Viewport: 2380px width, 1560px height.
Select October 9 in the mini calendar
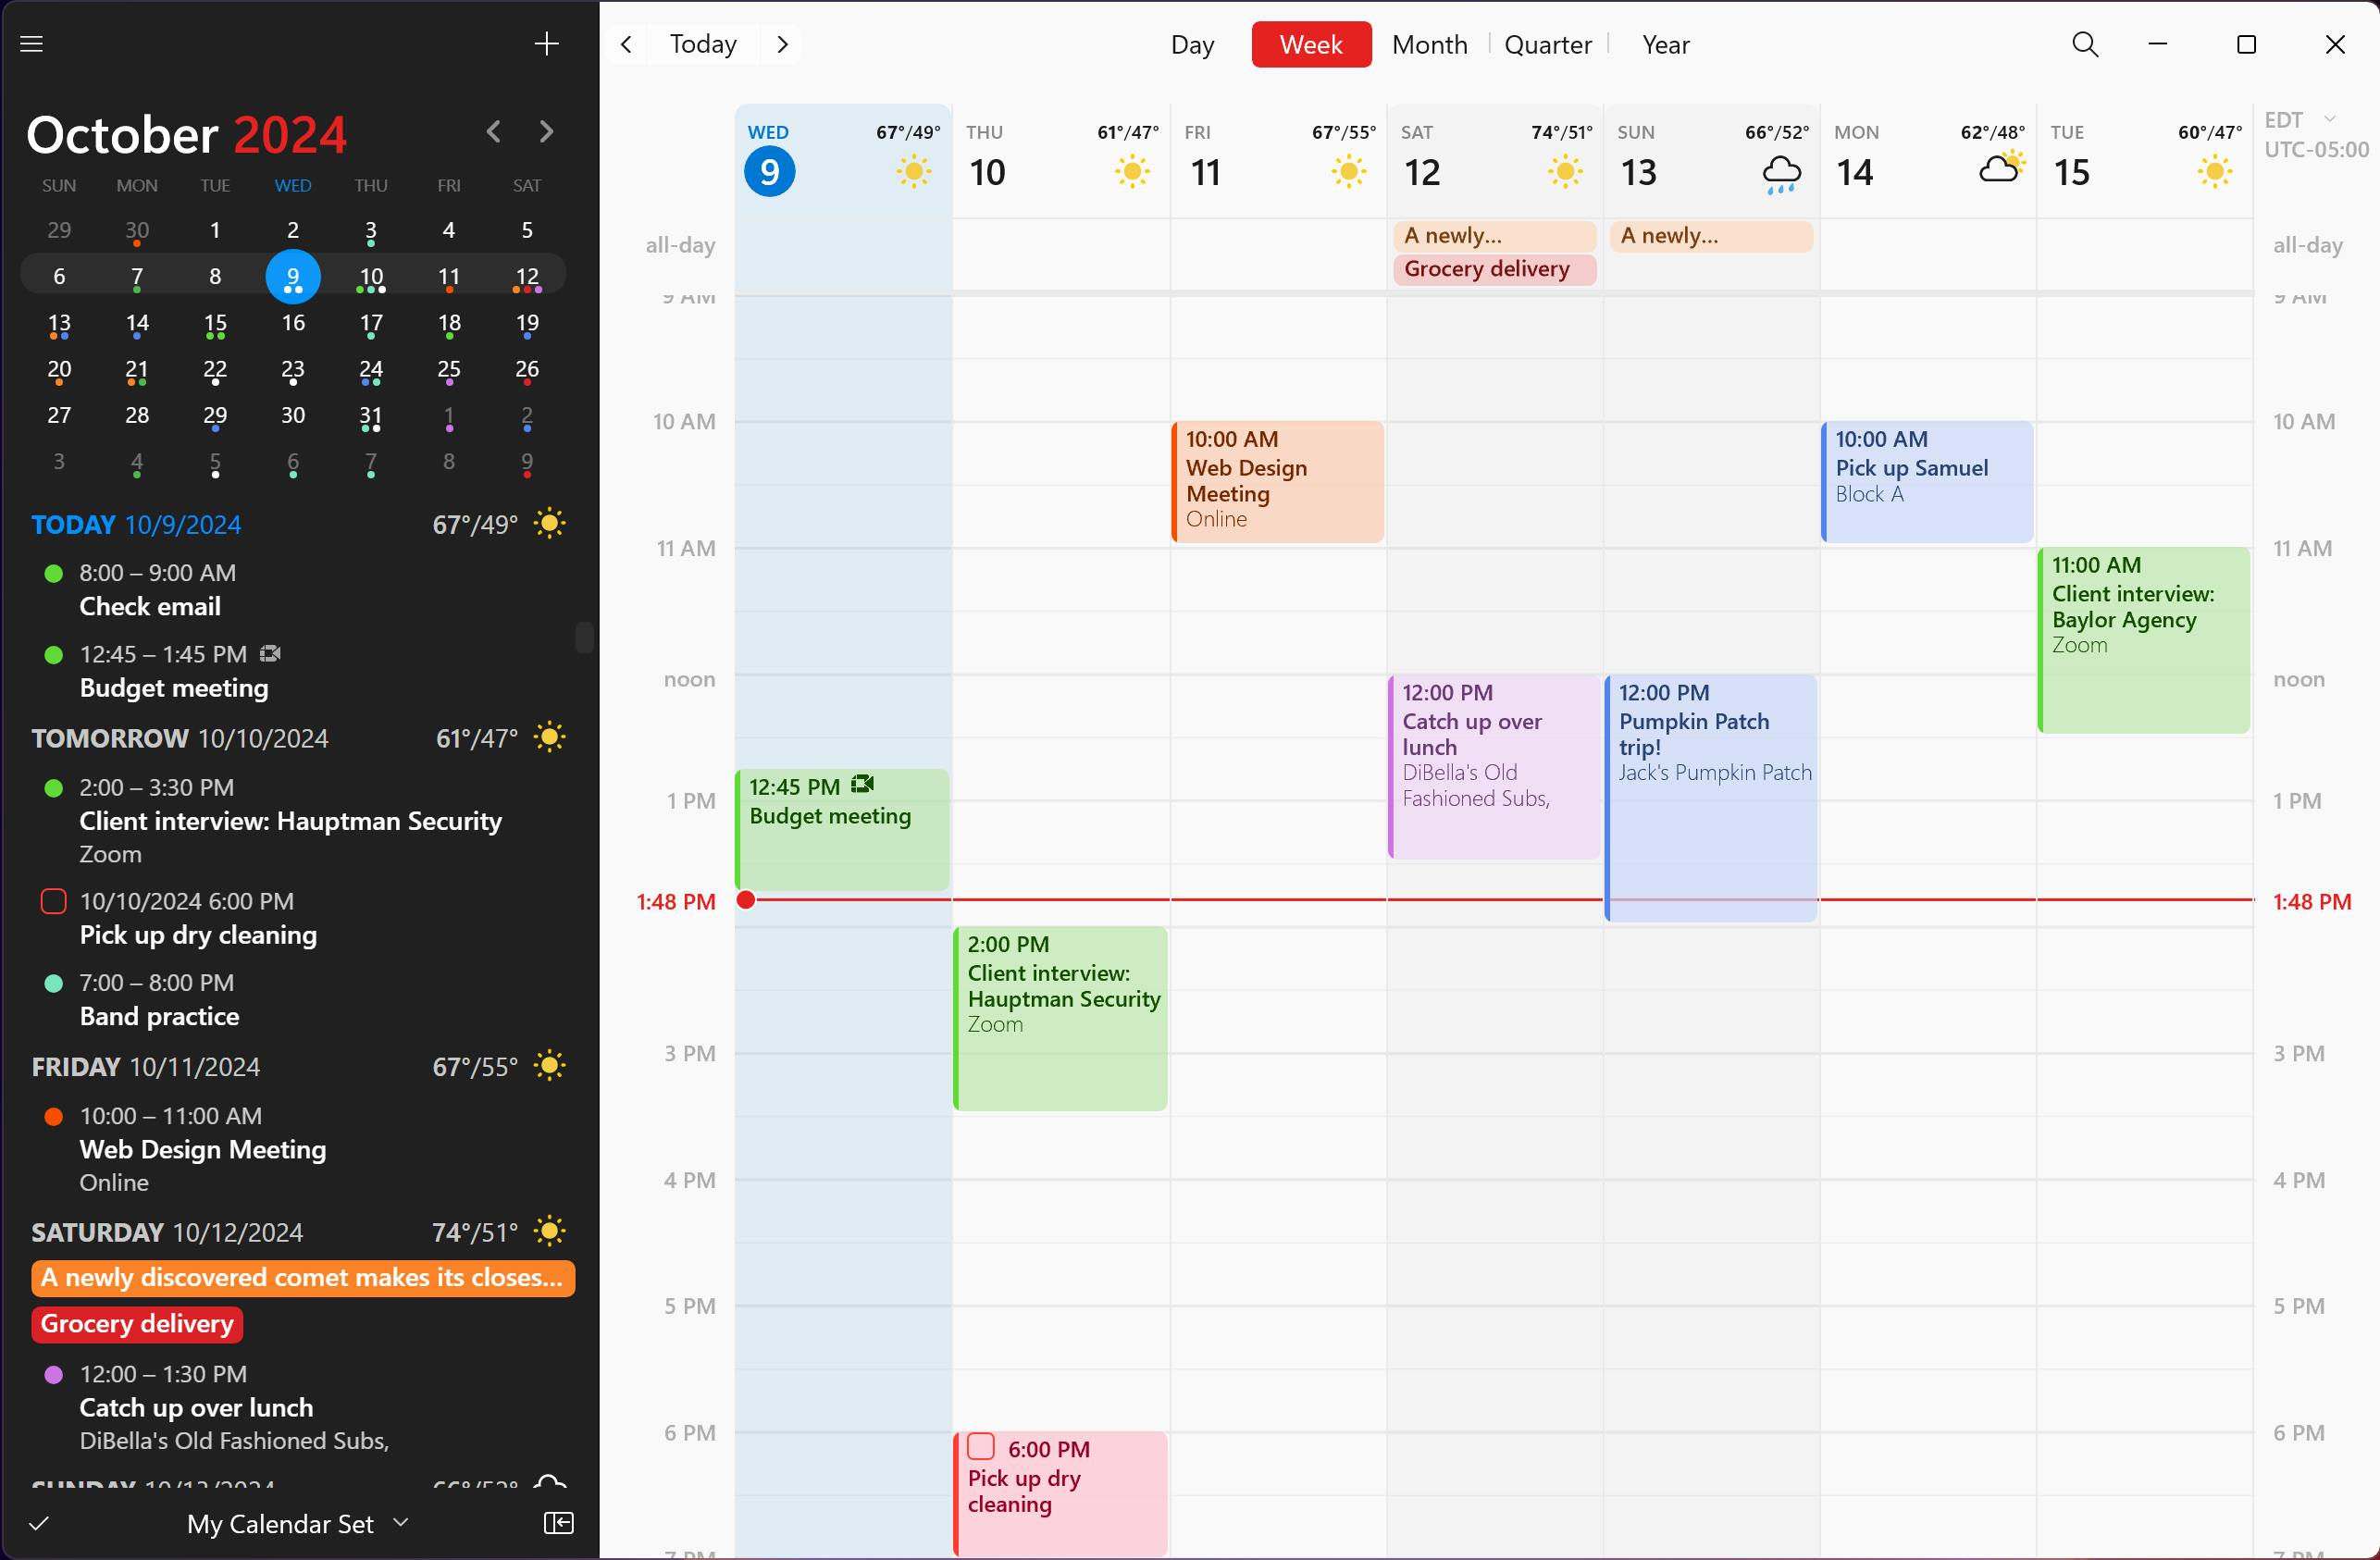[293, 277]
